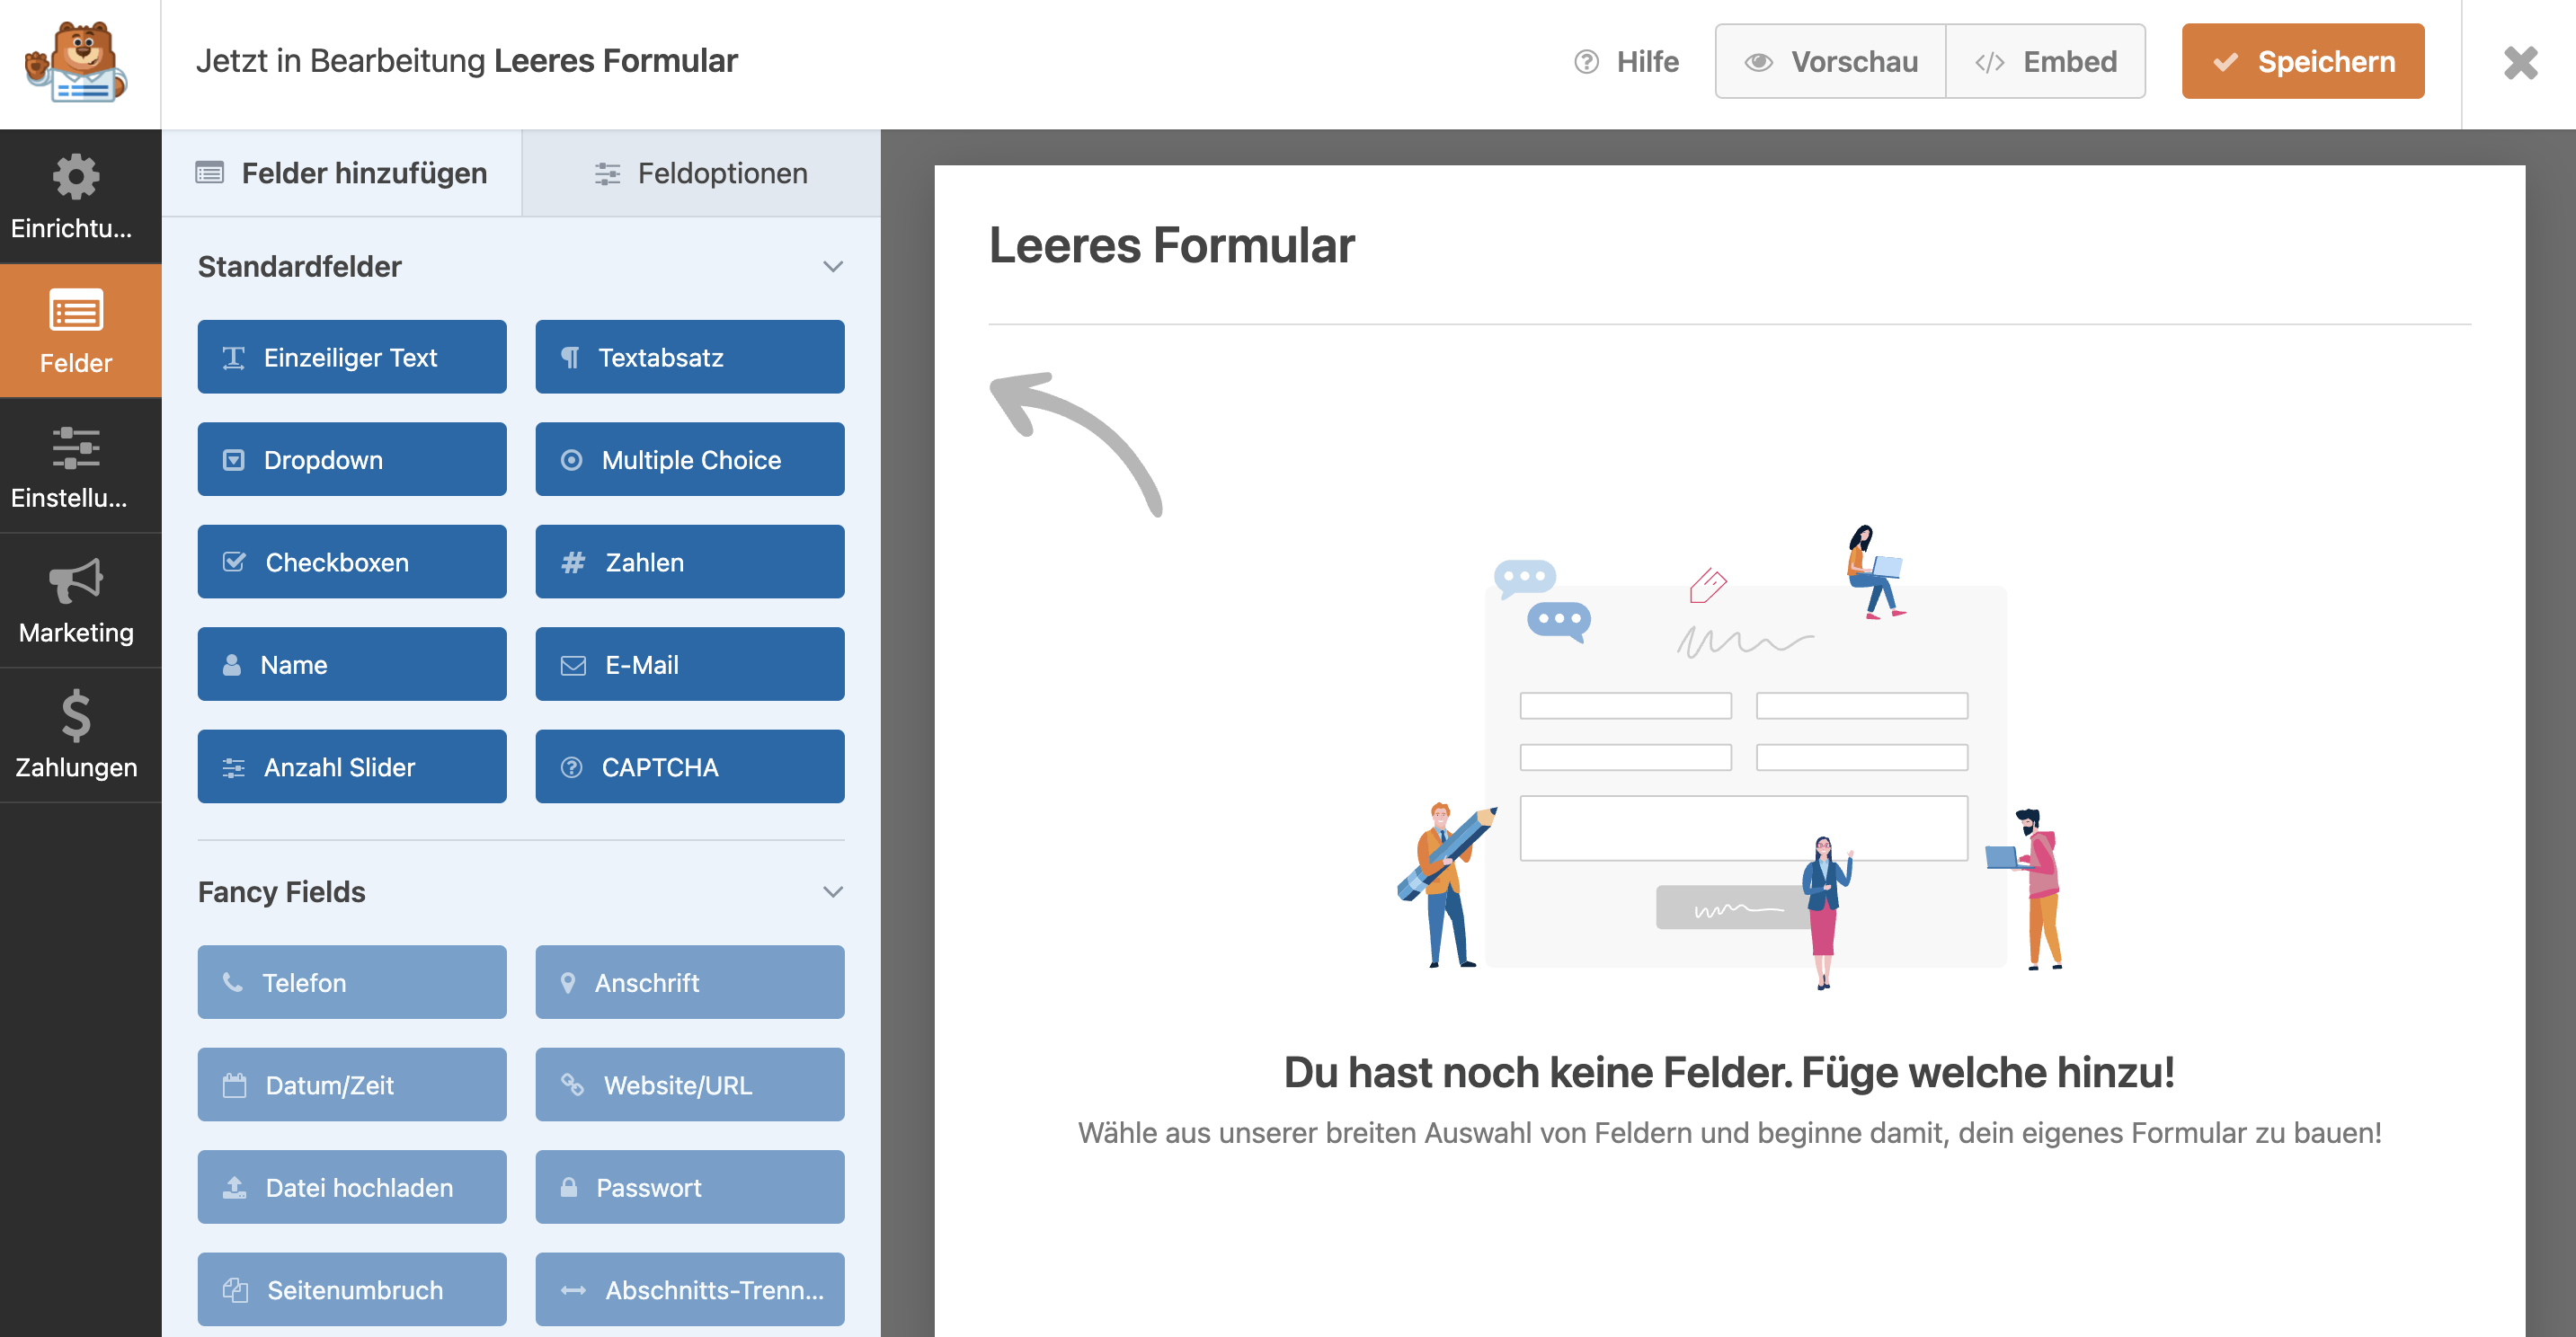Viewport: 2576px width, 1337px height.
Task: Open the Zahlungen dollar icon
Action: [x=76, y=716]
